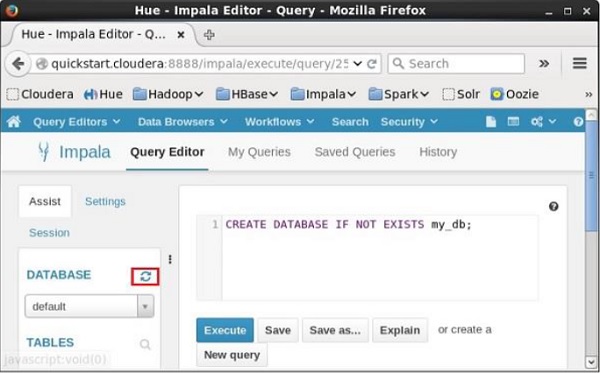Reload page using address bar icon
600x373 pixels.
click(x=372, y=64)
